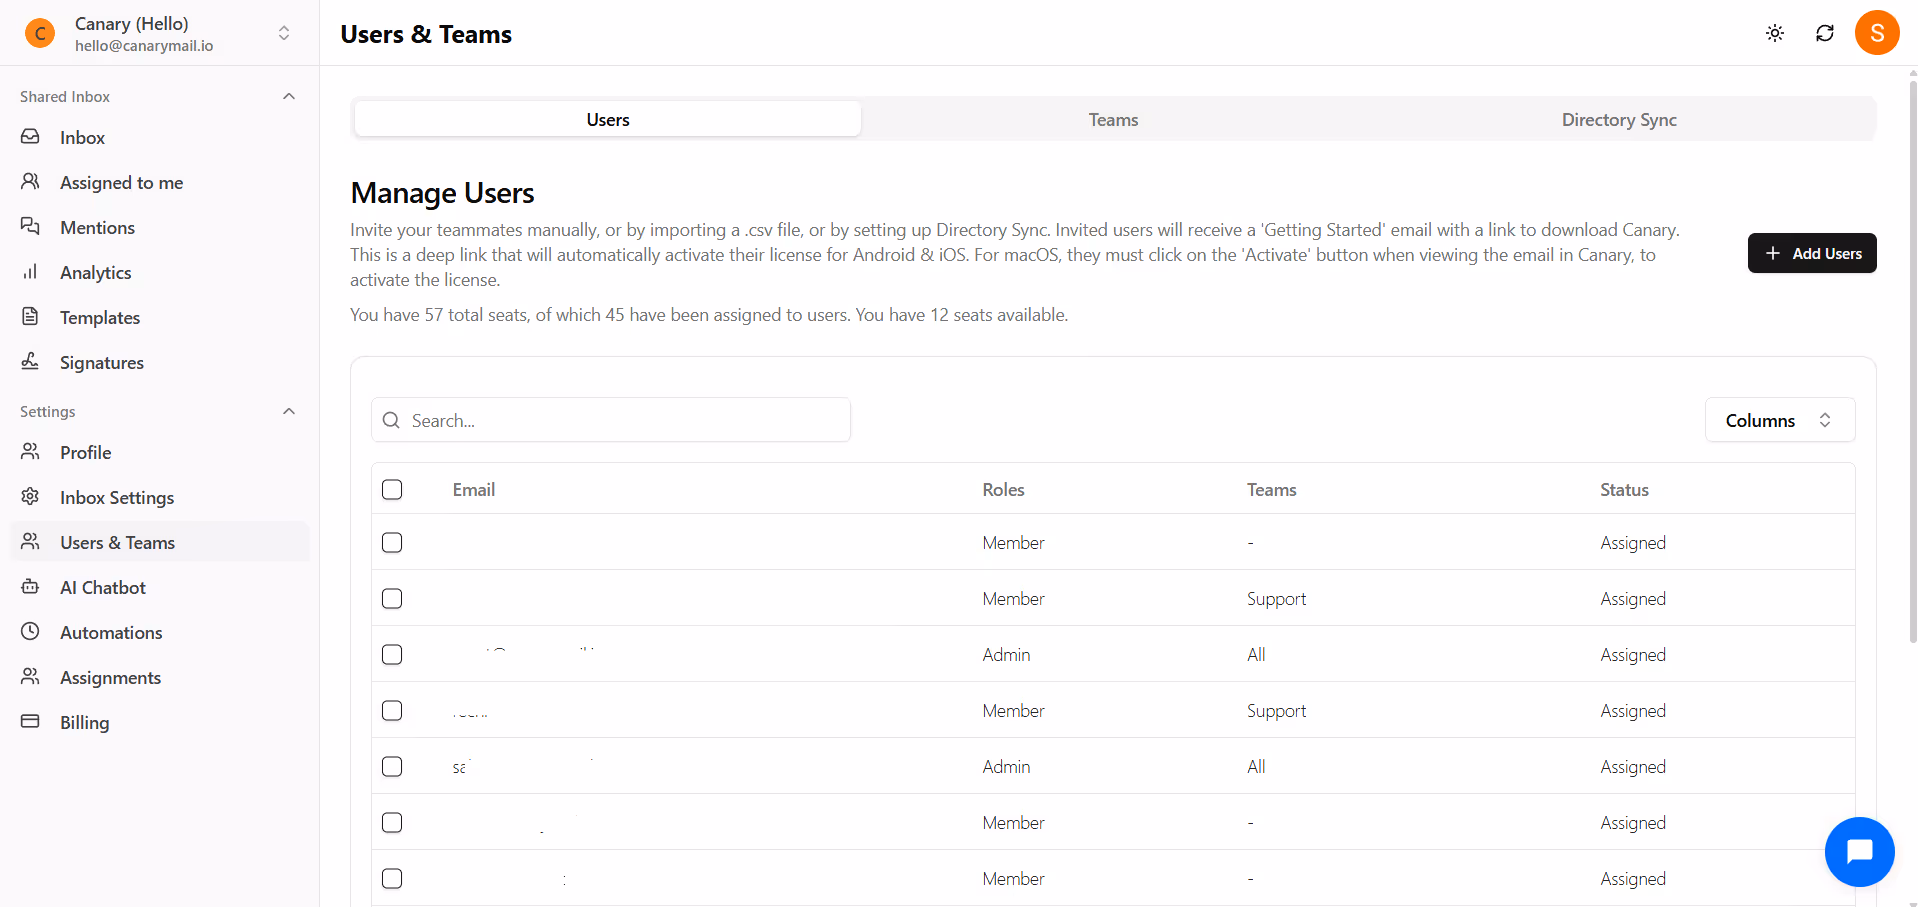Click the Roles column header
Viewport: 1918px width, 907px height.
coord(1003,489)
